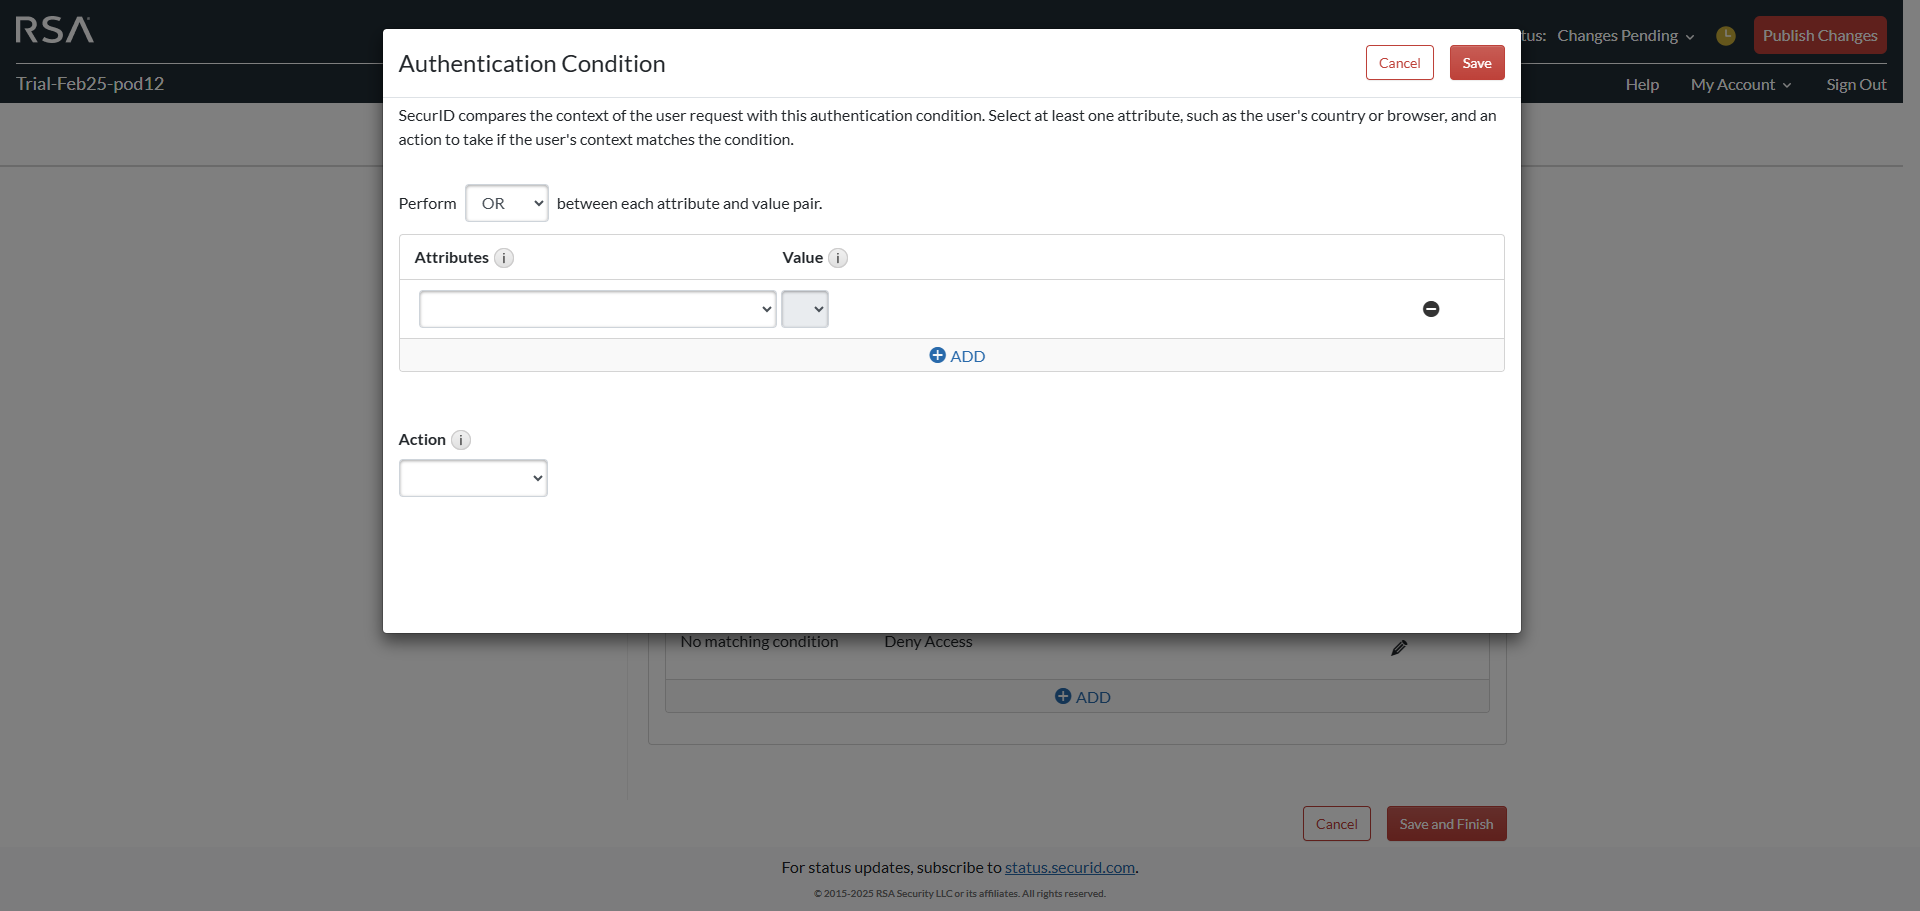Viewport: 1920px width, 911px height.
Task: Click the plus ADD icon below Deny Access row
Action: (x=1063, y=696)
